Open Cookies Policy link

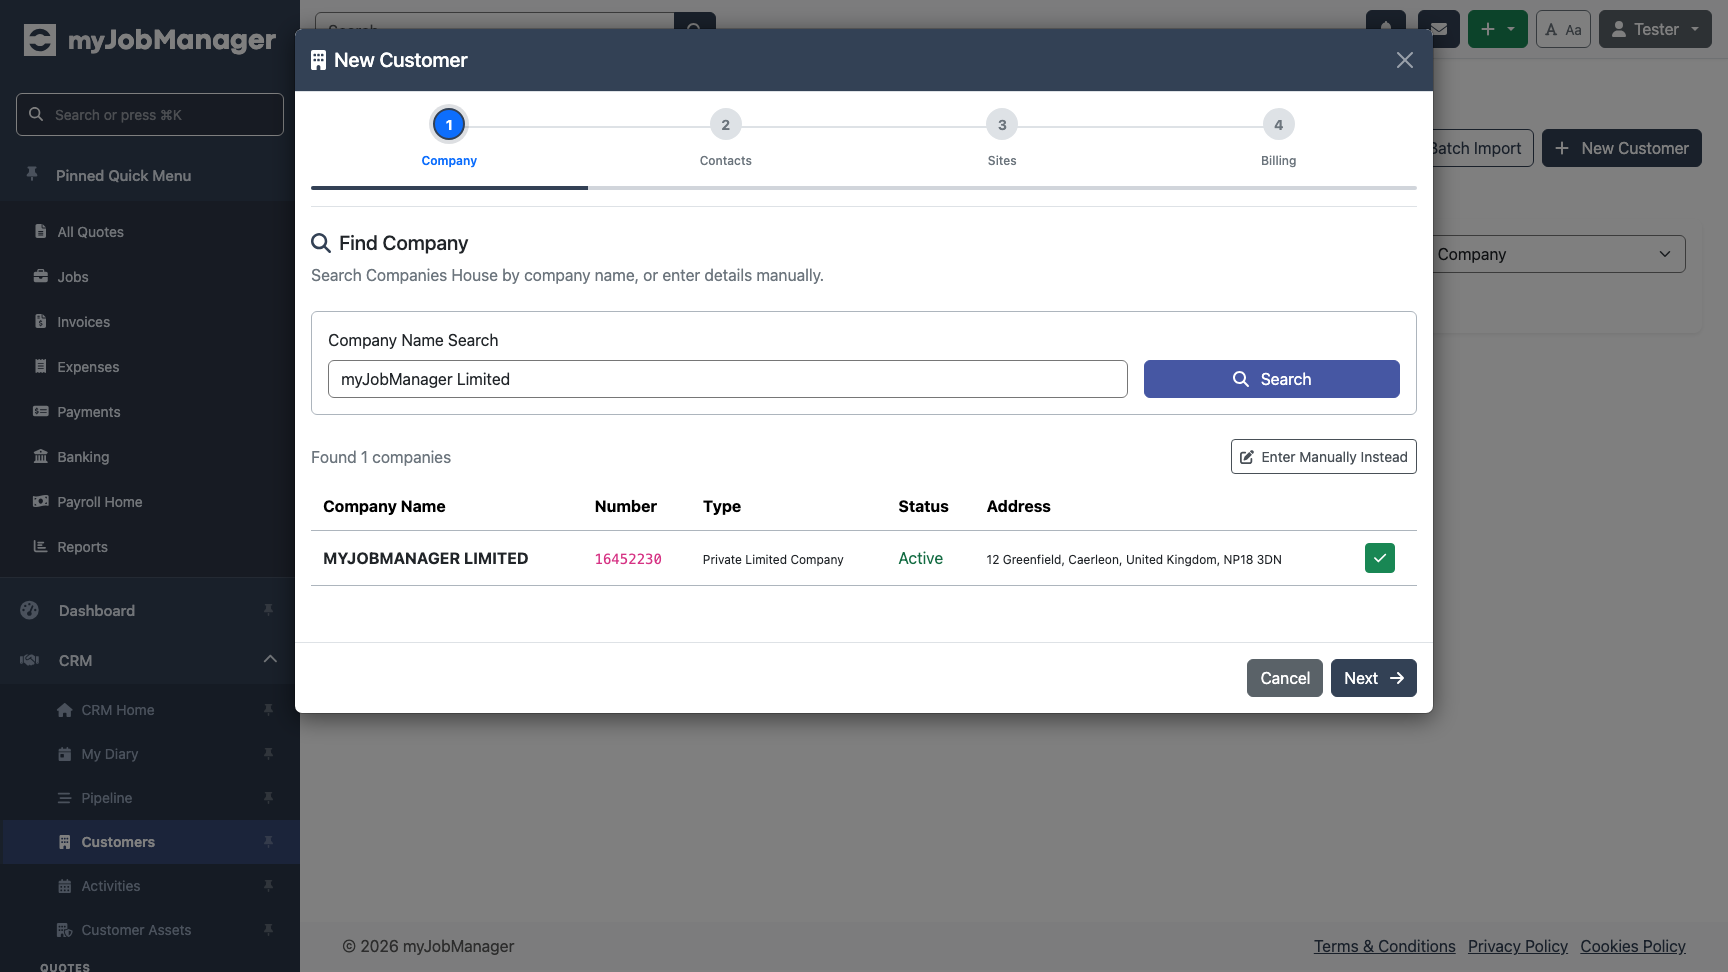click(1633, 946)
